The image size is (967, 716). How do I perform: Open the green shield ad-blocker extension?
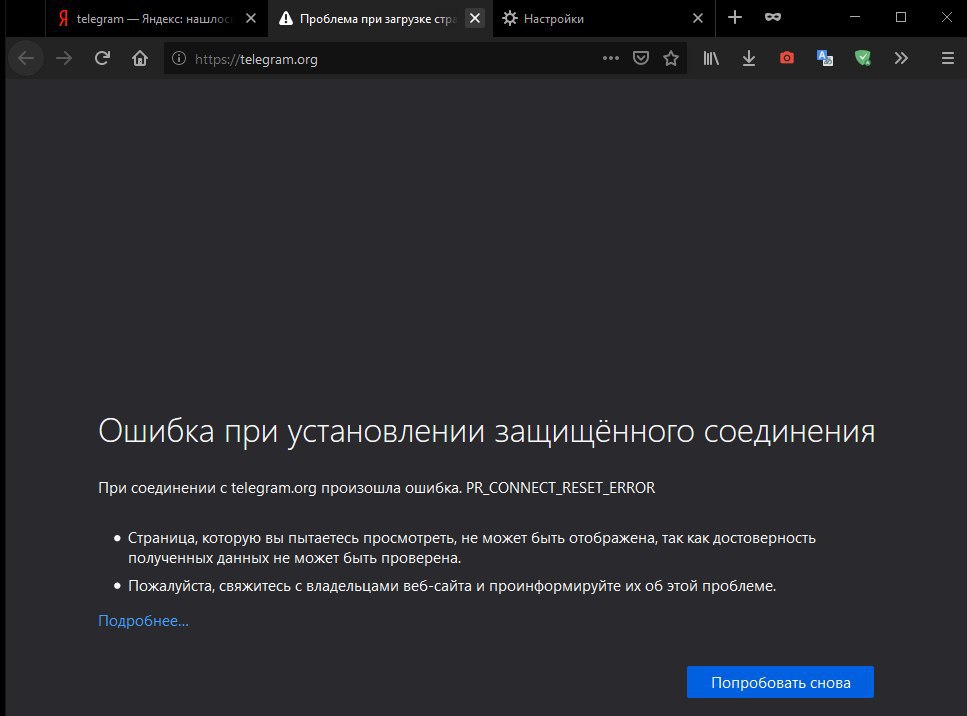click(863, 58)
